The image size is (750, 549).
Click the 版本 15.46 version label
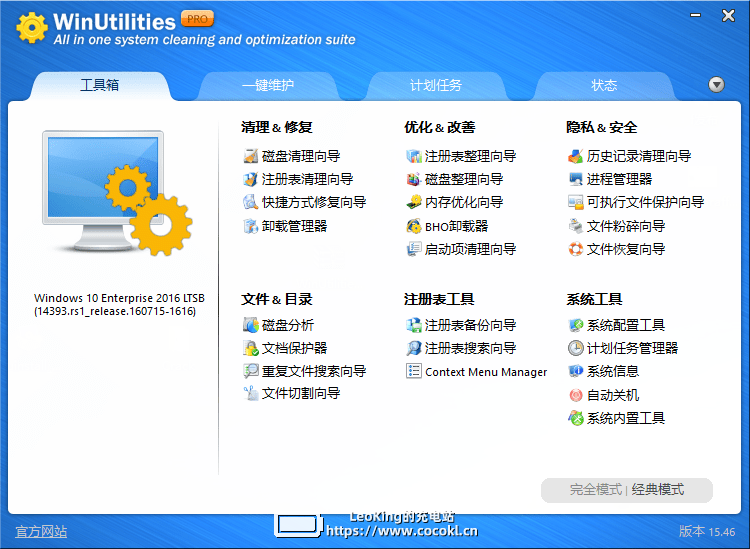(707, 531)
